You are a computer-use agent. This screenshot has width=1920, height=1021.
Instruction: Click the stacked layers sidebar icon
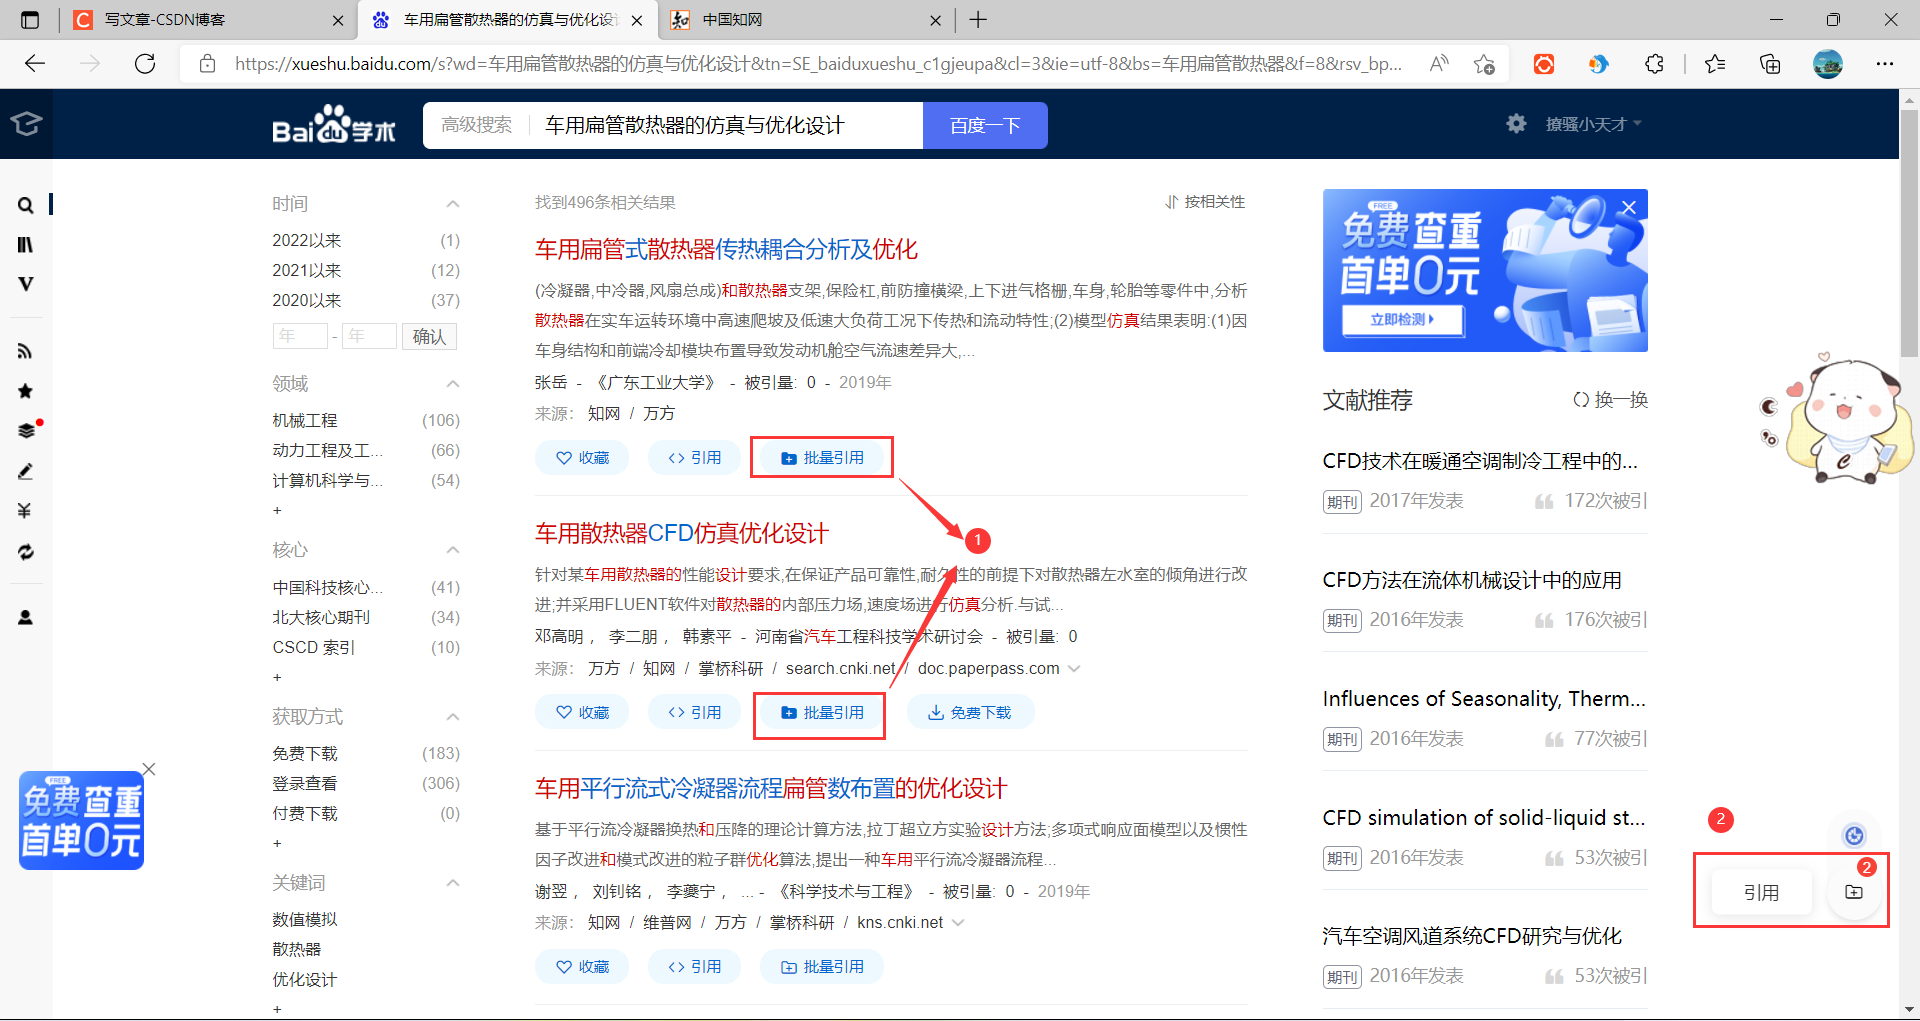26,431
